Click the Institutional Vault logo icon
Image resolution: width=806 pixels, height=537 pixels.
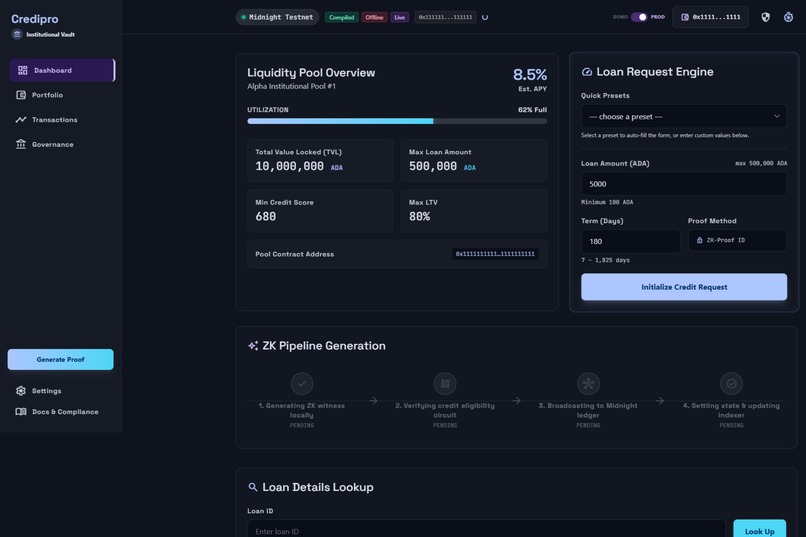(17, 34)
